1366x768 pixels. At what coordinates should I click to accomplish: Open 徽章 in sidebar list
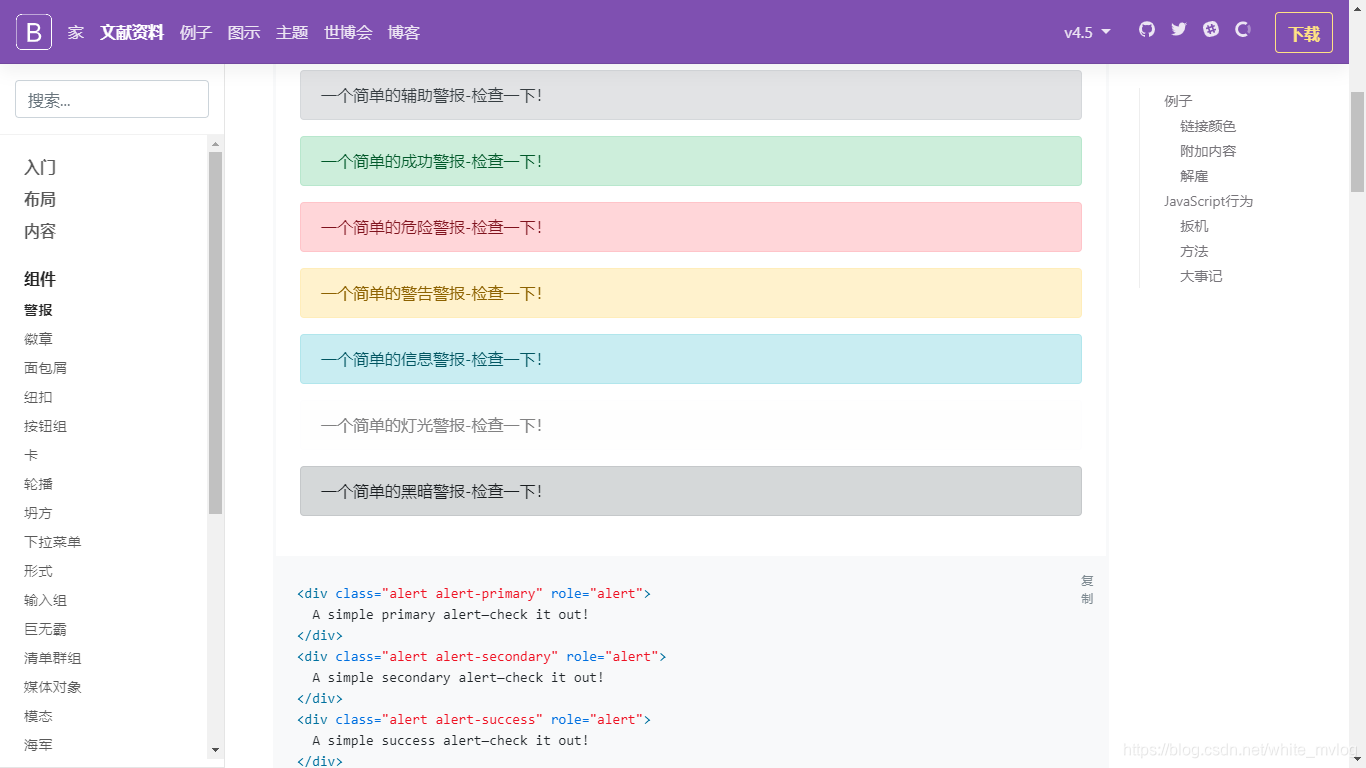pos(38,339)
